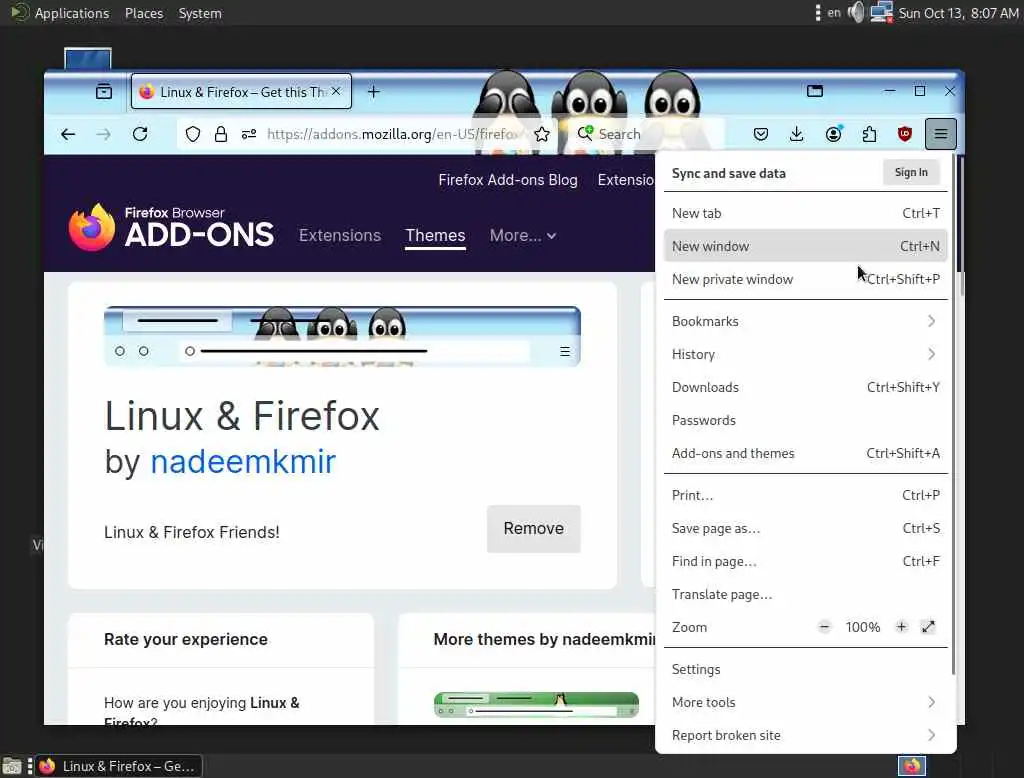Screen dimensions: 1024x778
Task: Close the Linux & Firefox tab
Action: pos(336,91)
